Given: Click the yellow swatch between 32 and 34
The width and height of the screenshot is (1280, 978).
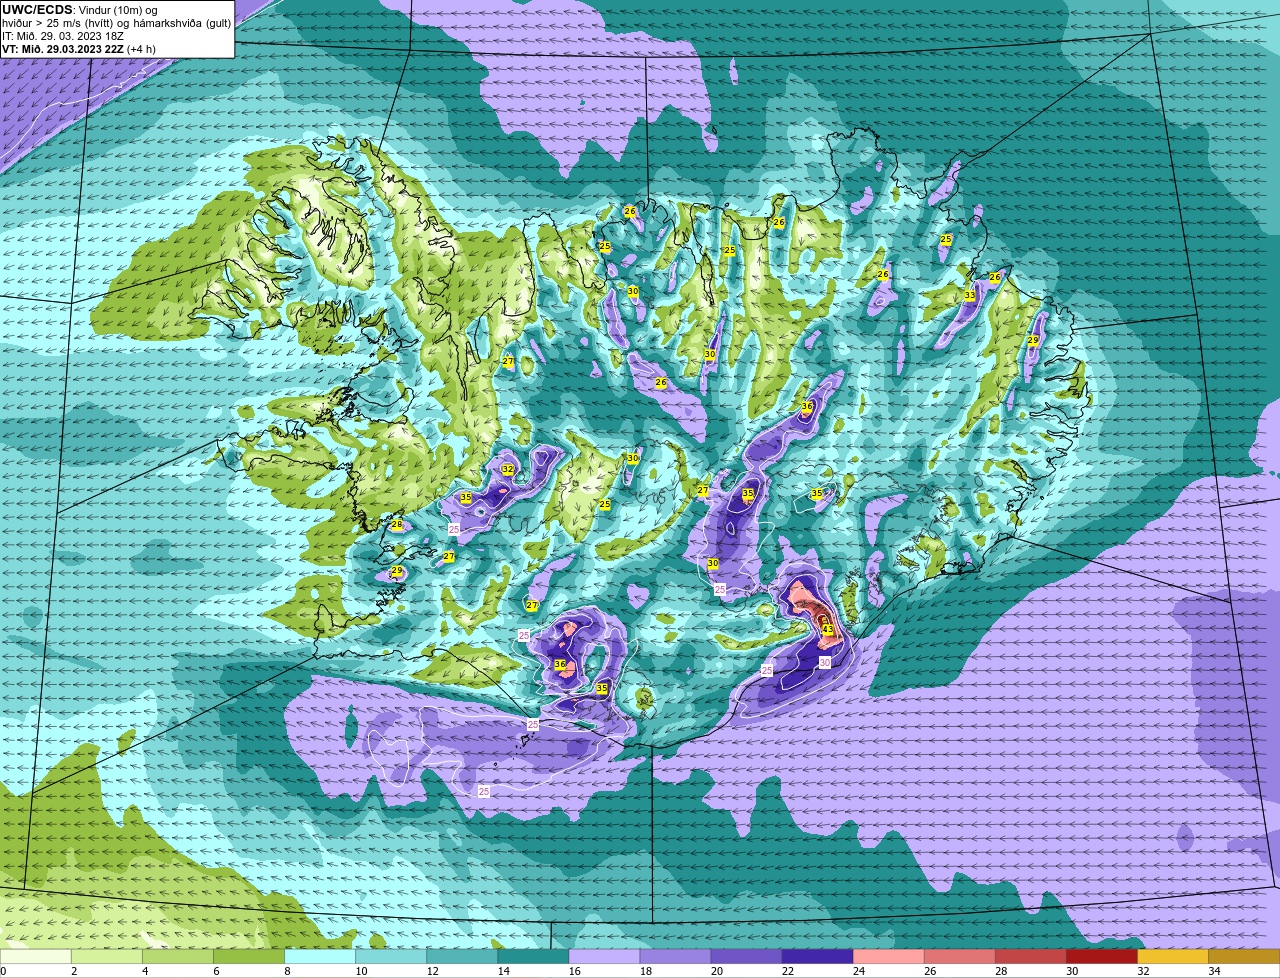Looking at the screenshot, I should point(1172,956).
